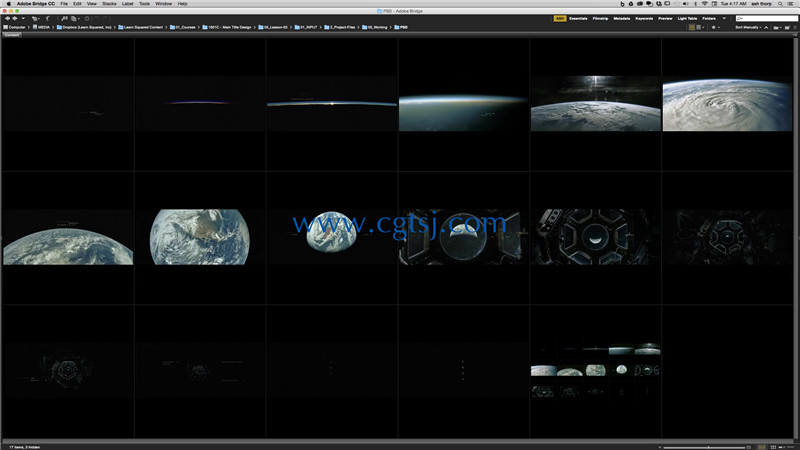Open the reveal recent file dropdown
The width and height of the screenshot is (800, 450).
(35, 19)
